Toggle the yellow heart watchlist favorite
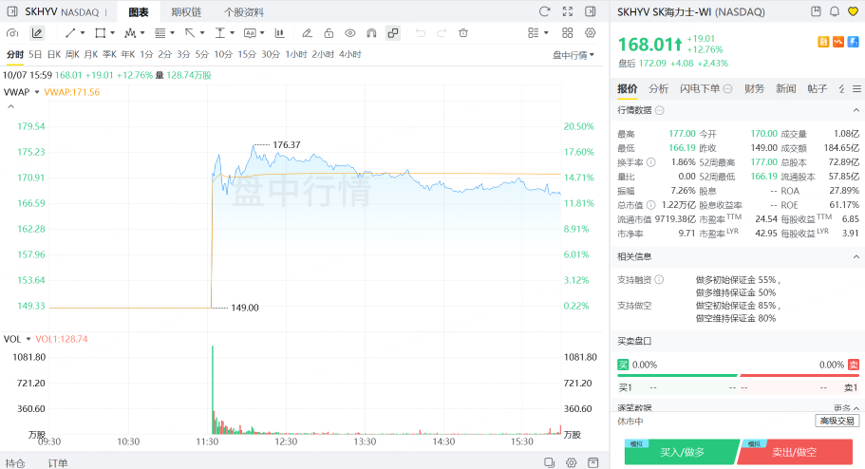Viewport: 865px width, 469px height. click(x=853, y=12)
